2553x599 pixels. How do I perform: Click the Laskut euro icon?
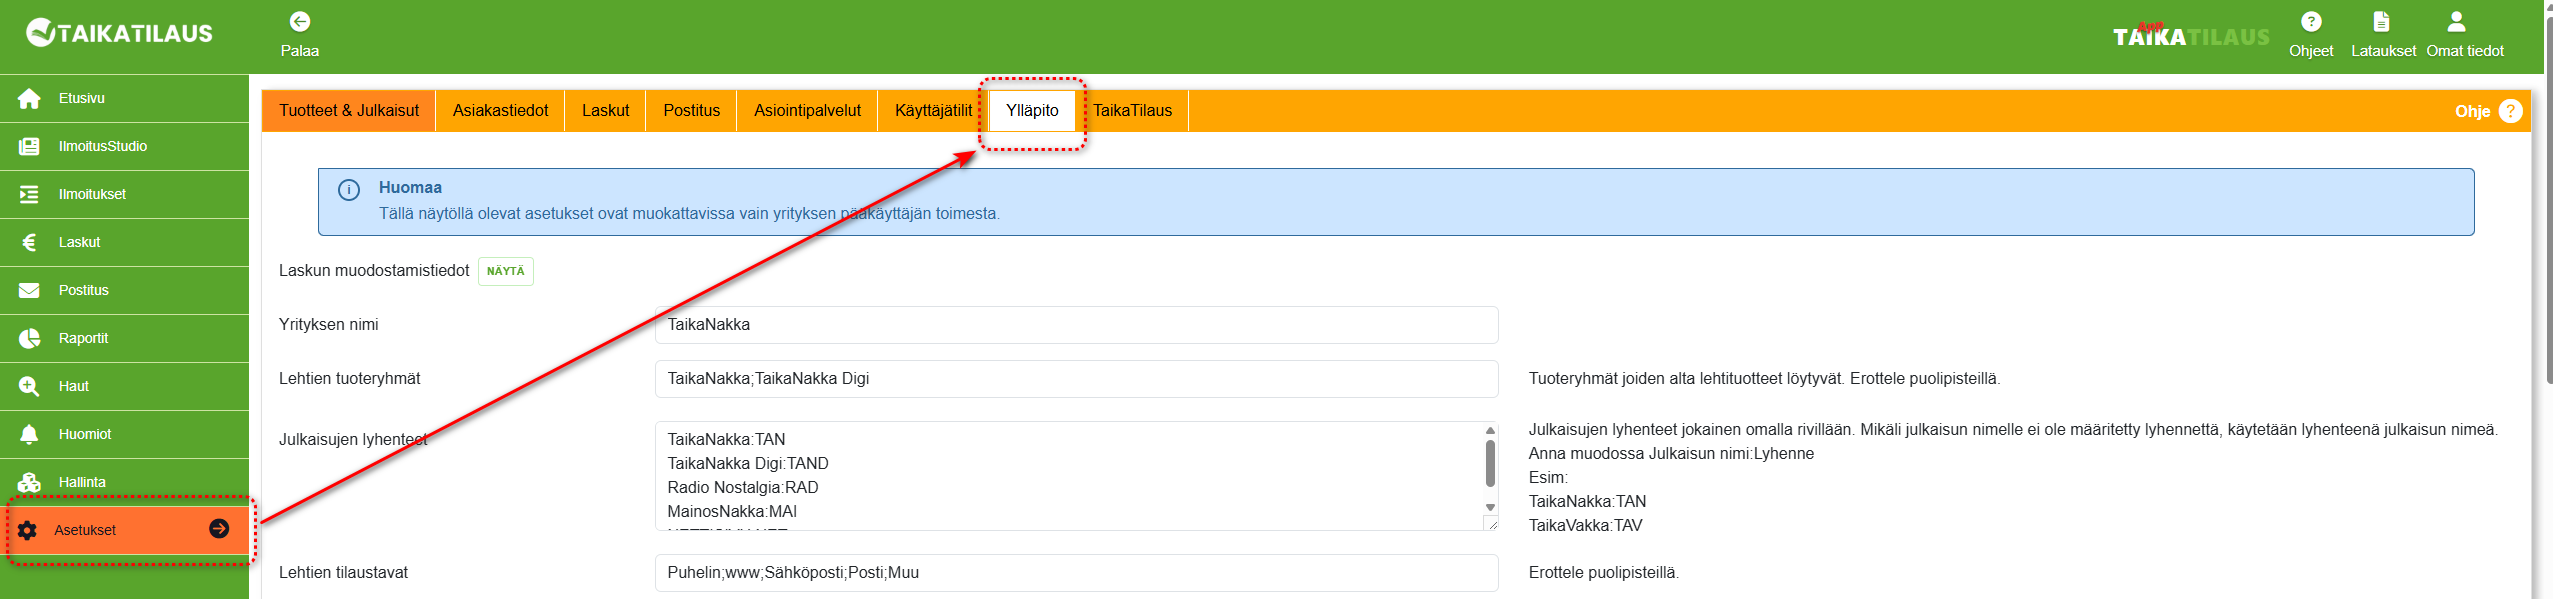click(x=29, y=242)
